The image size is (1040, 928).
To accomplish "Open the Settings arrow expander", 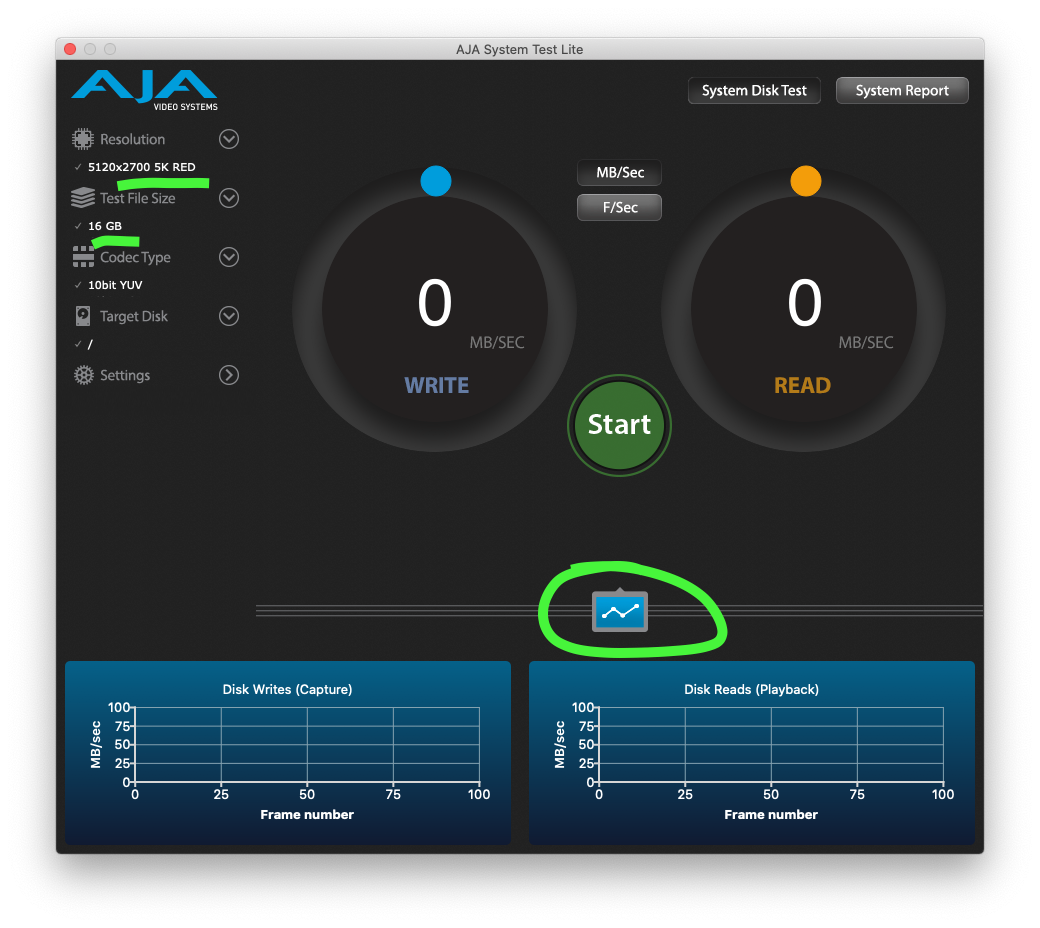I will (x=229, y=375).
